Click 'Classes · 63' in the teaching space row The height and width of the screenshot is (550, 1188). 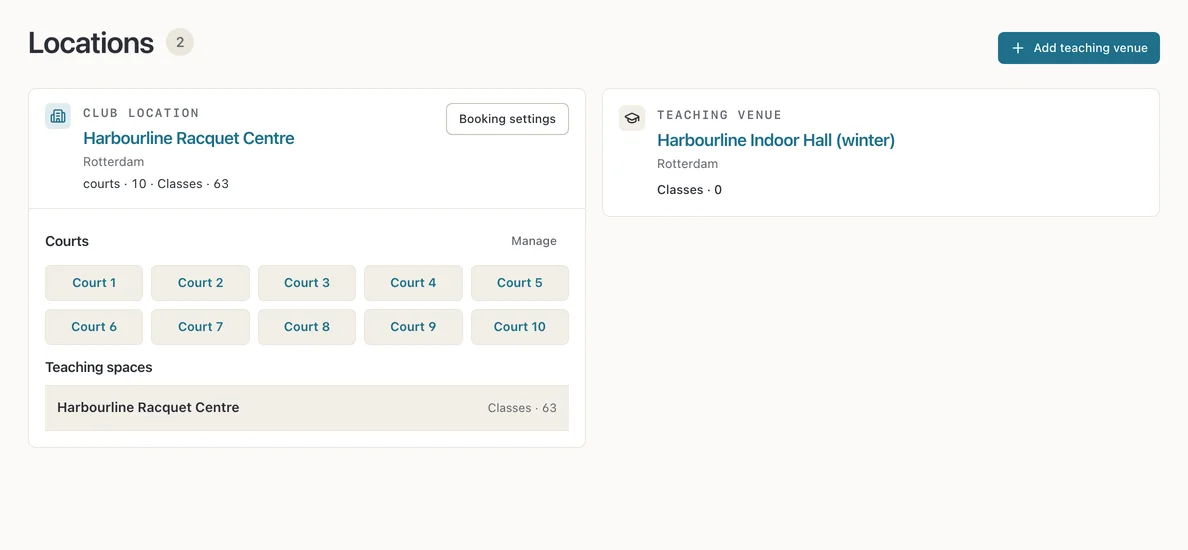click(522, 408)
